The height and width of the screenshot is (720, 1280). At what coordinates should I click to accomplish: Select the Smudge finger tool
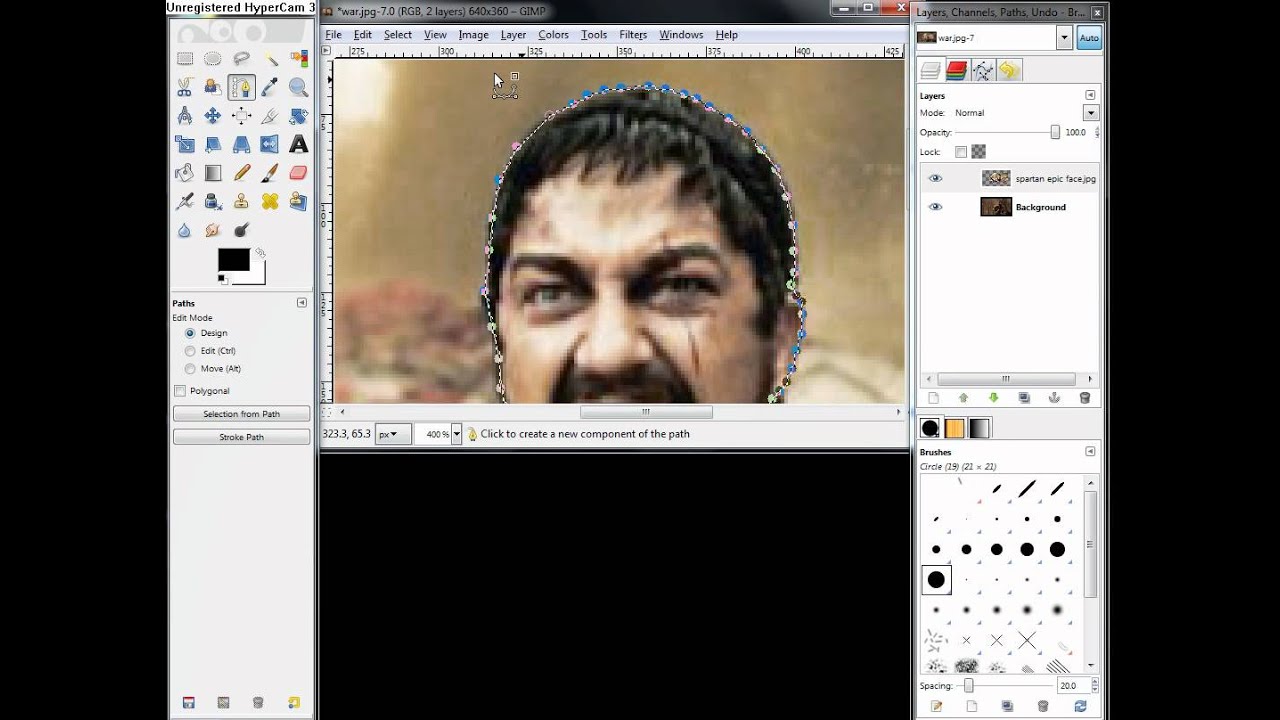213,230
